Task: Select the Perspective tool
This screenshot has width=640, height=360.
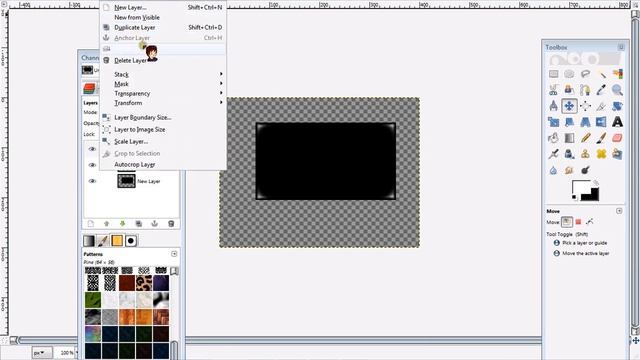Action: coord(585,122)
